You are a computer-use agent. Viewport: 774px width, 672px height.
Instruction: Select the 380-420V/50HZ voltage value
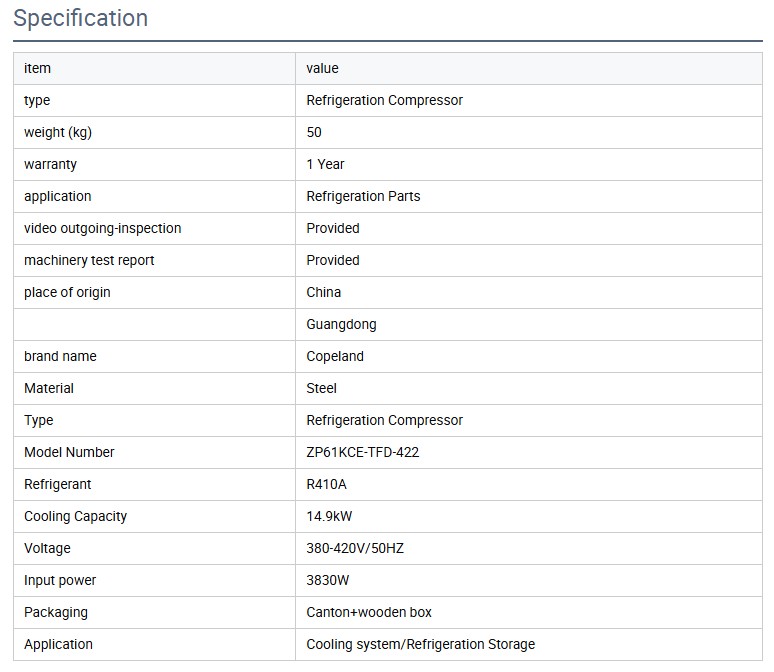(x=354, y=548)
